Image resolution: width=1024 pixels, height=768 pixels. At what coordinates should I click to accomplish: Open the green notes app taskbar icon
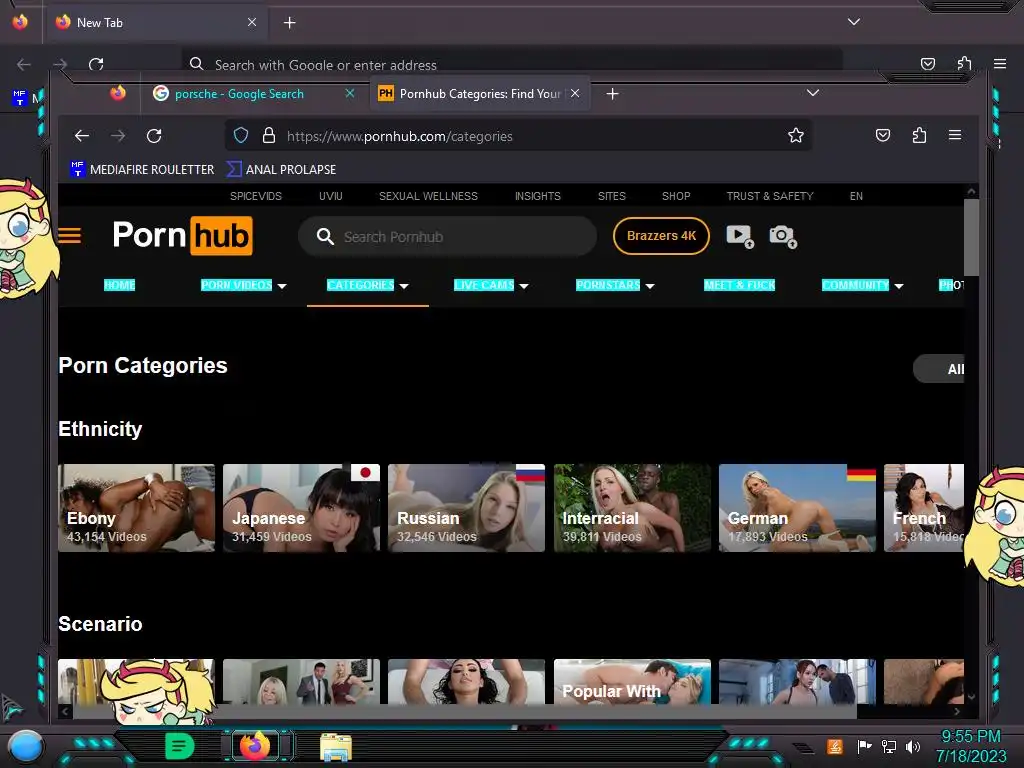[x=180, y=746]
